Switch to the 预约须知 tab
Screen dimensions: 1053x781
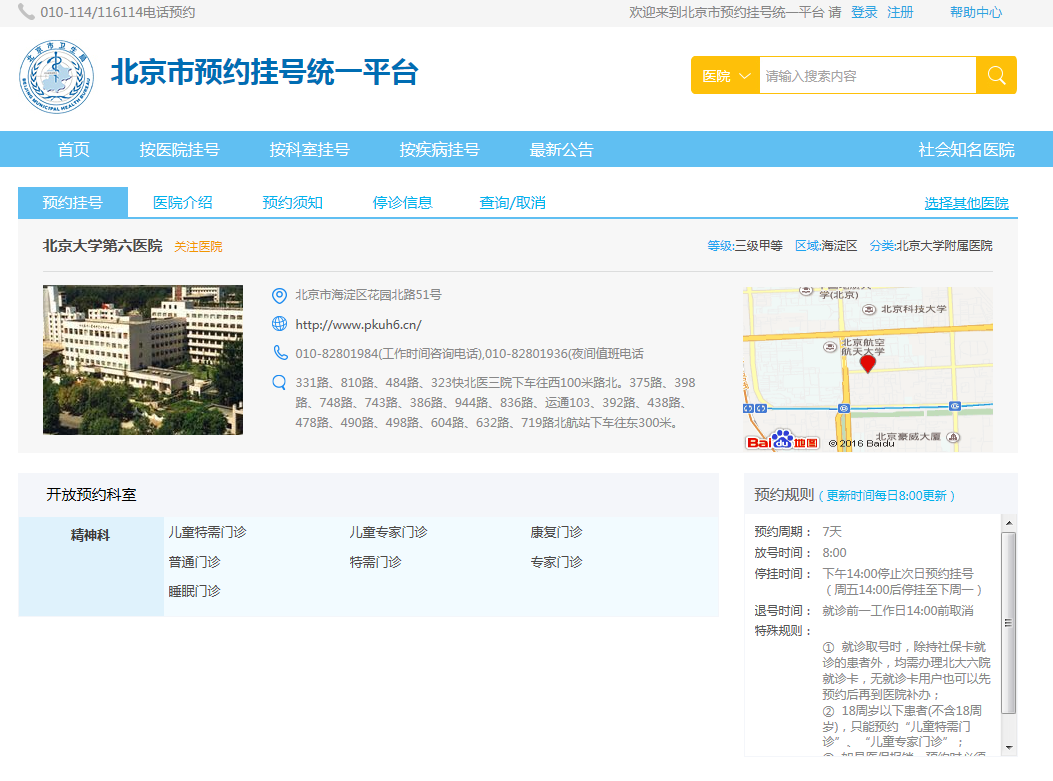coord(292,202)
